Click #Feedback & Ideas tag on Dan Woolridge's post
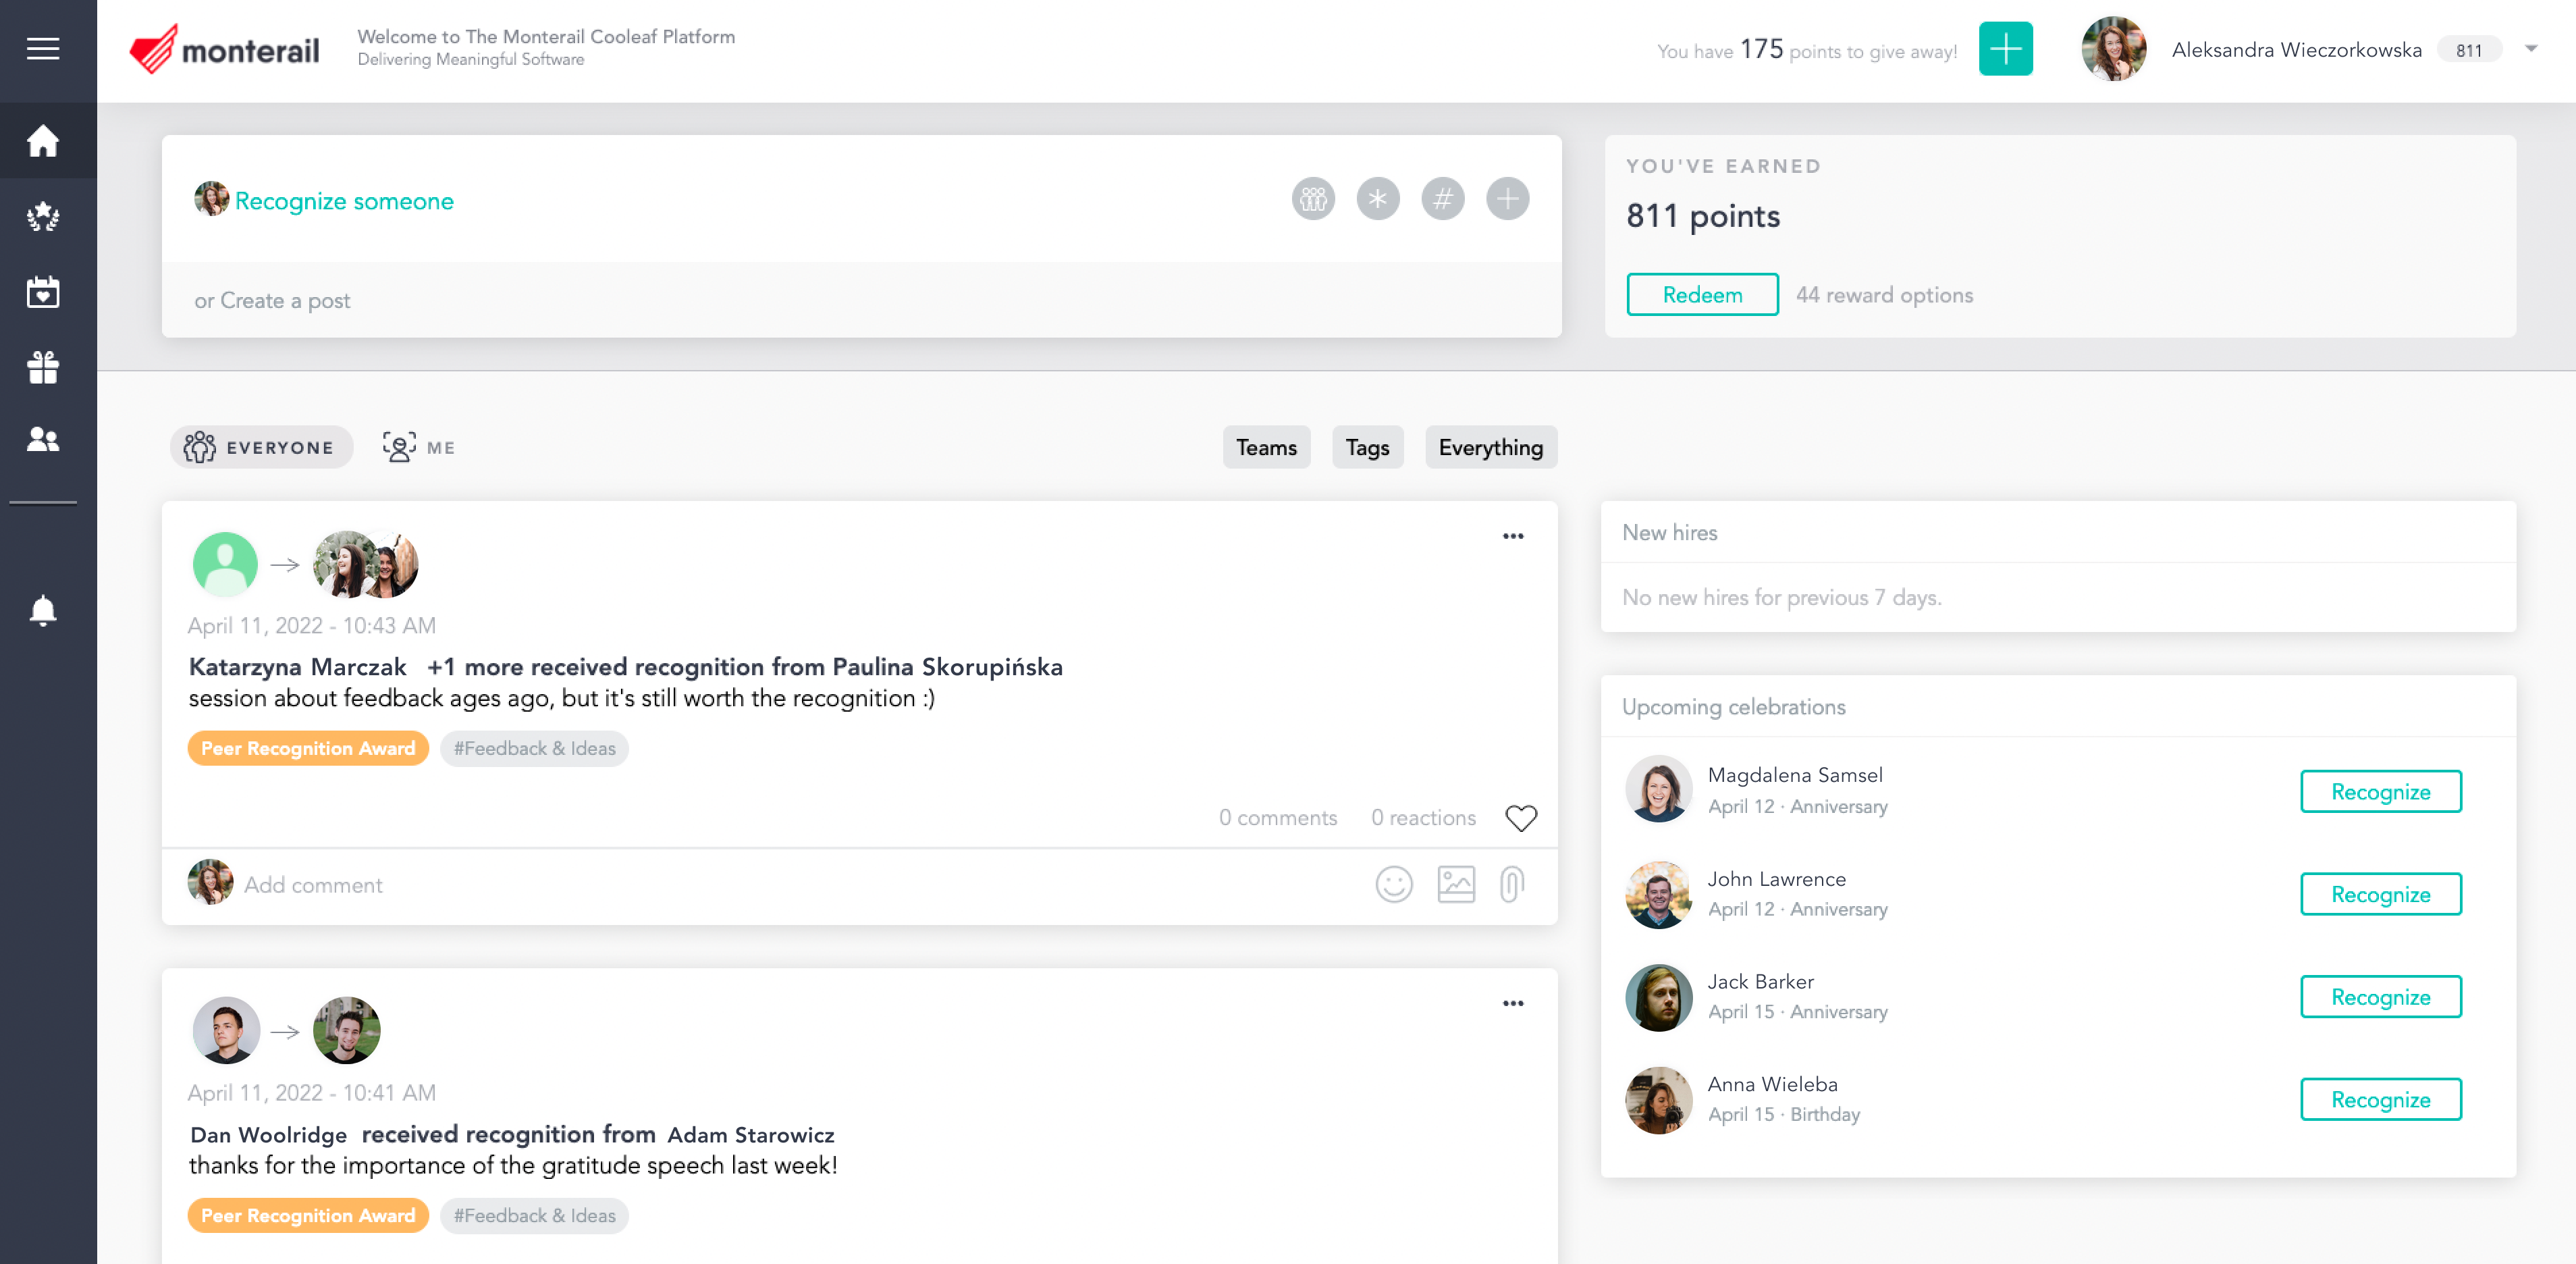The height and width of the screenshot is (1264, 2576). click(534, 1216)
